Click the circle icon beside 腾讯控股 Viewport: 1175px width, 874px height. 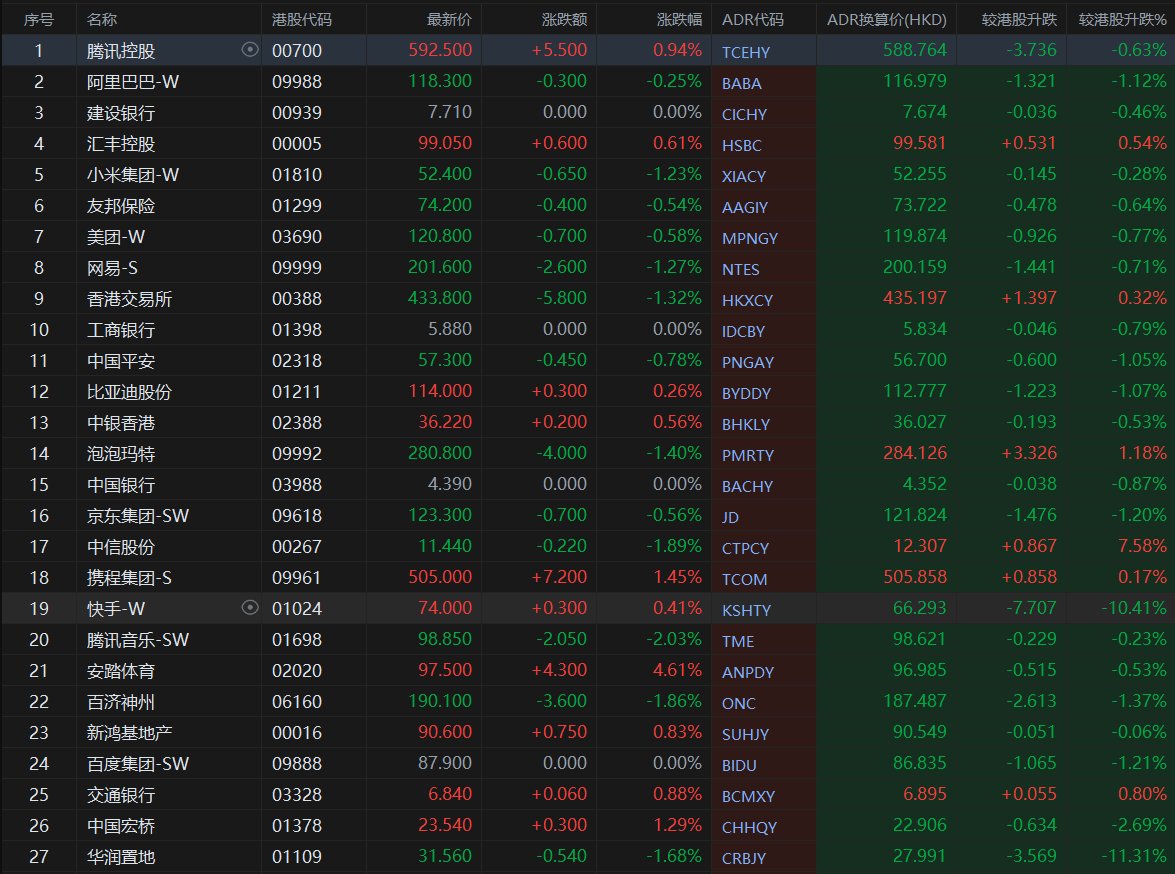click(250, 50)
